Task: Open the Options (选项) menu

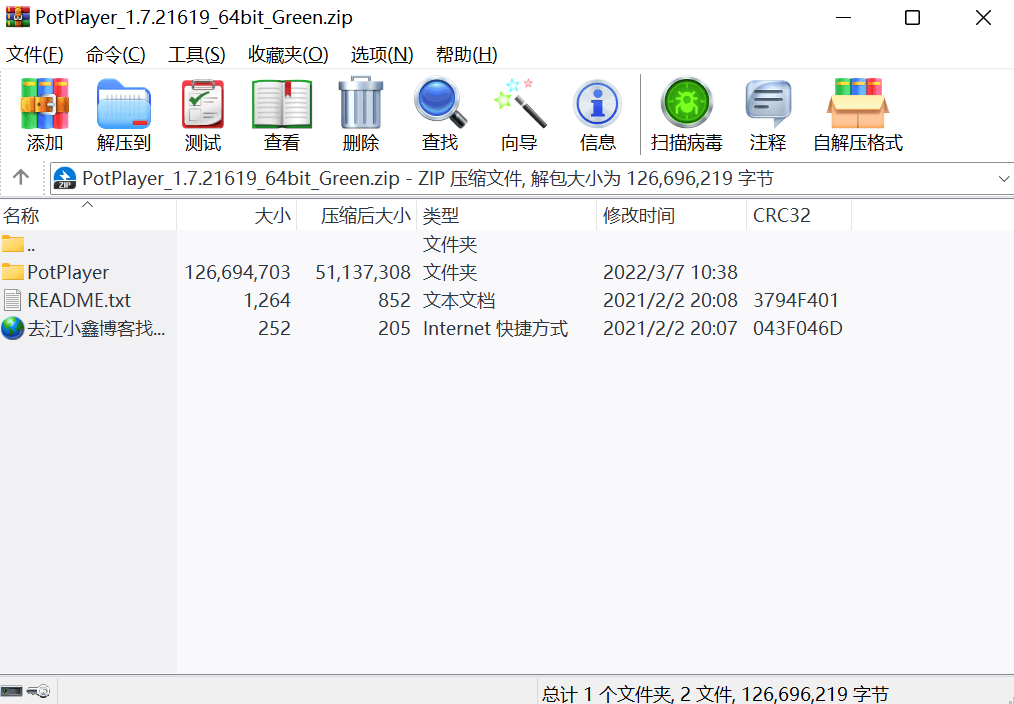Action: [381, 55]
